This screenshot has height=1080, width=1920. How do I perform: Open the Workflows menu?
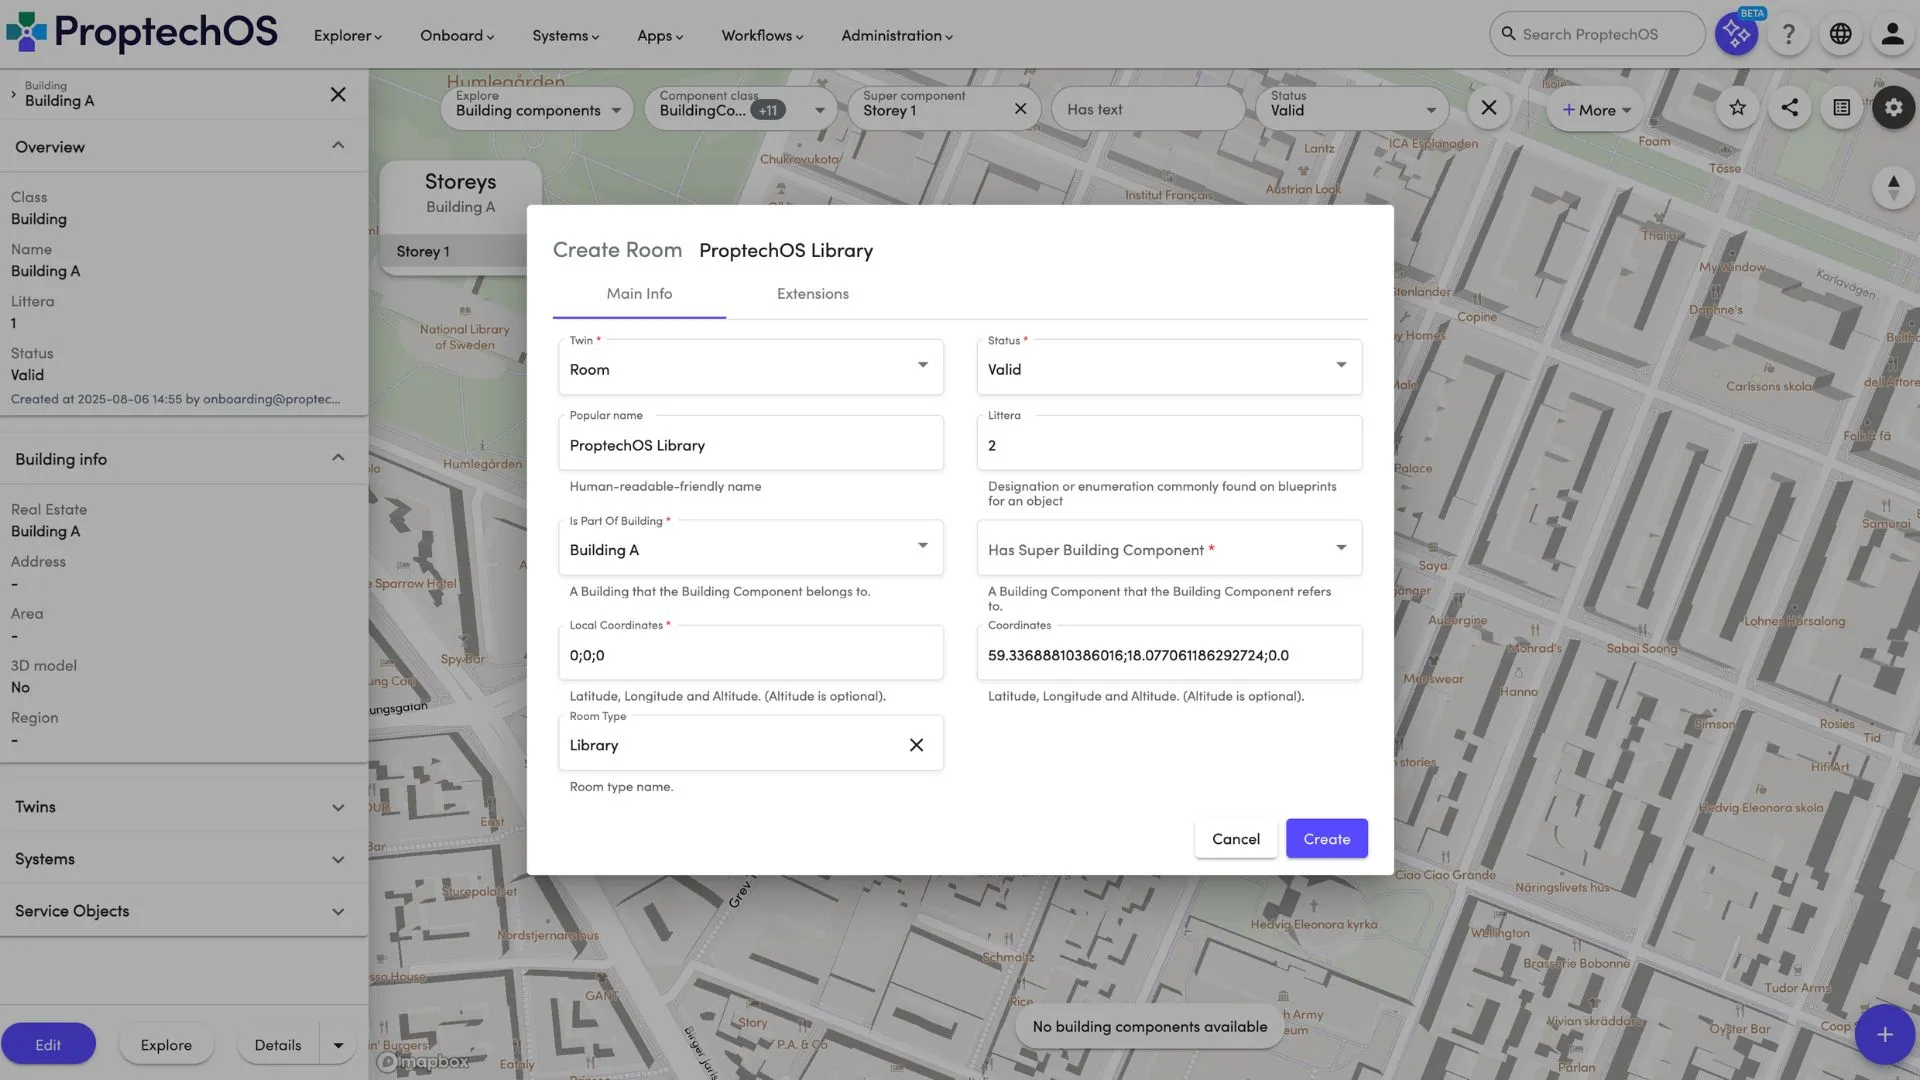[762, 36]
